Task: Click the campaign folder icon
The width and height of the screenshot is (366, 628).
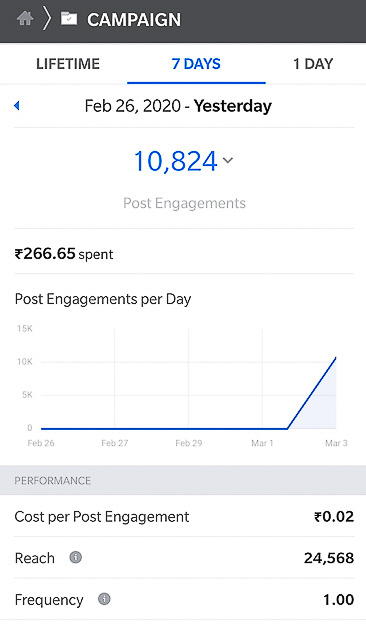Action: click(x=68, y=18)
